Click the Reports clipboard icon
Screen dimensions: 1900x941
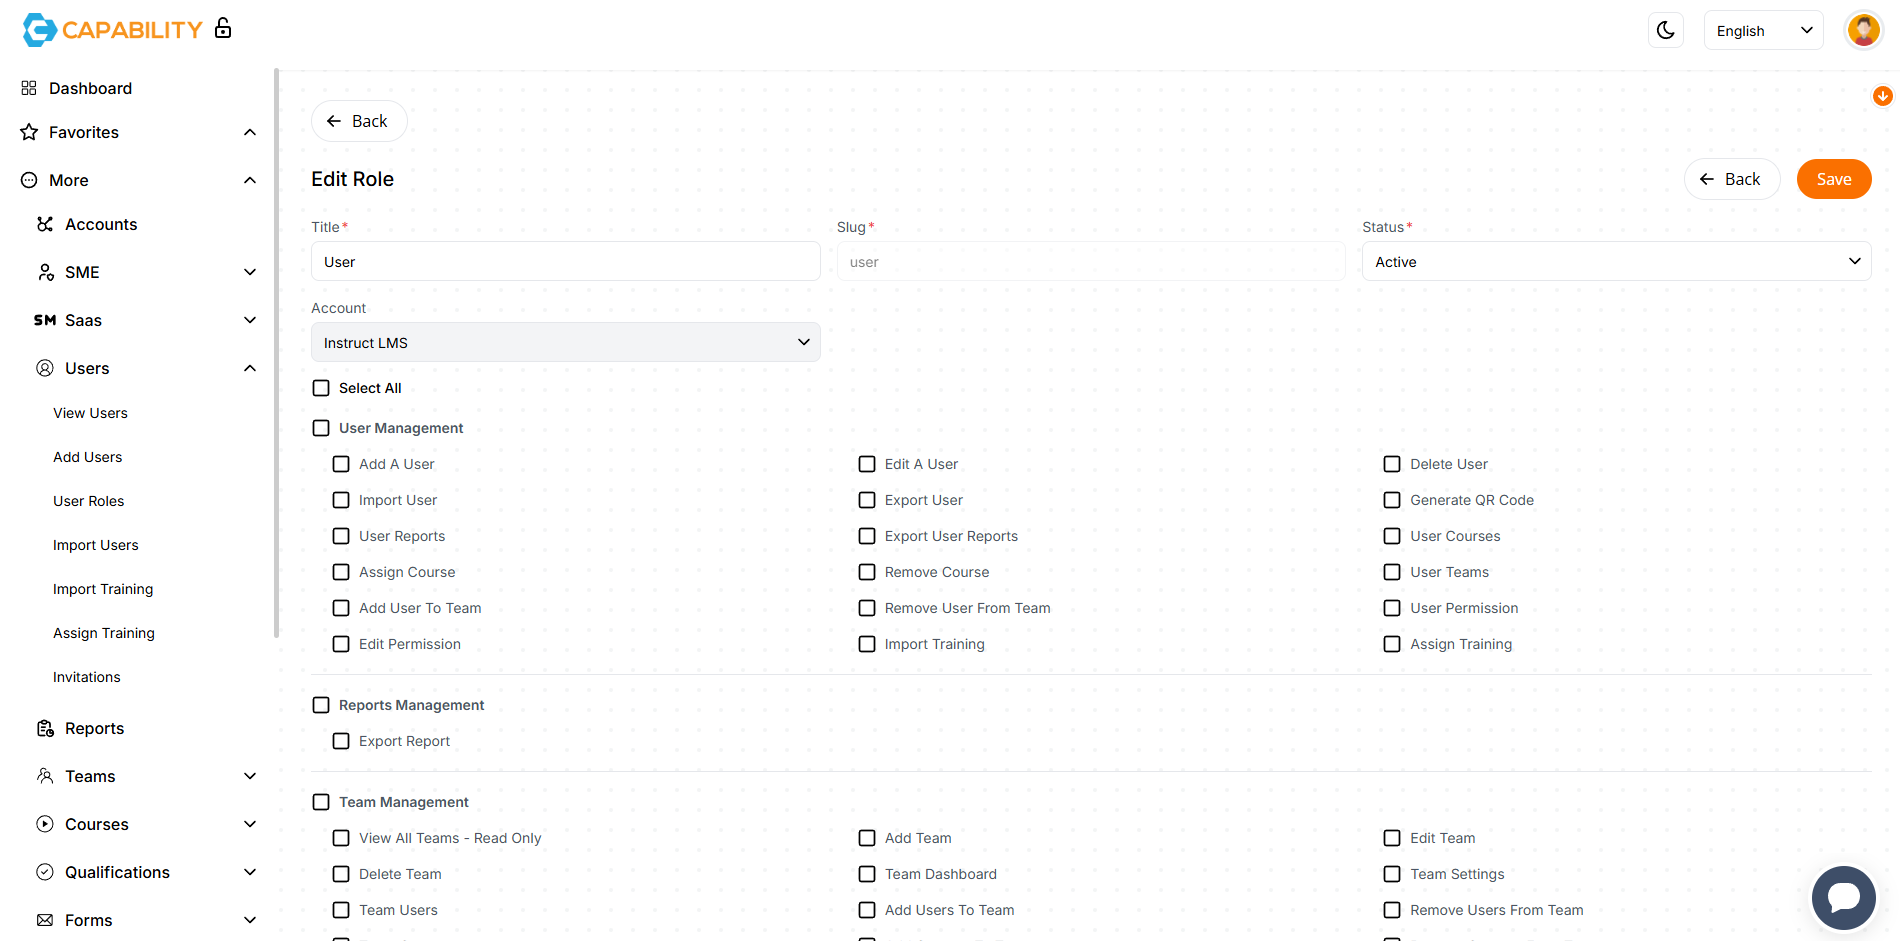(45, 728)
